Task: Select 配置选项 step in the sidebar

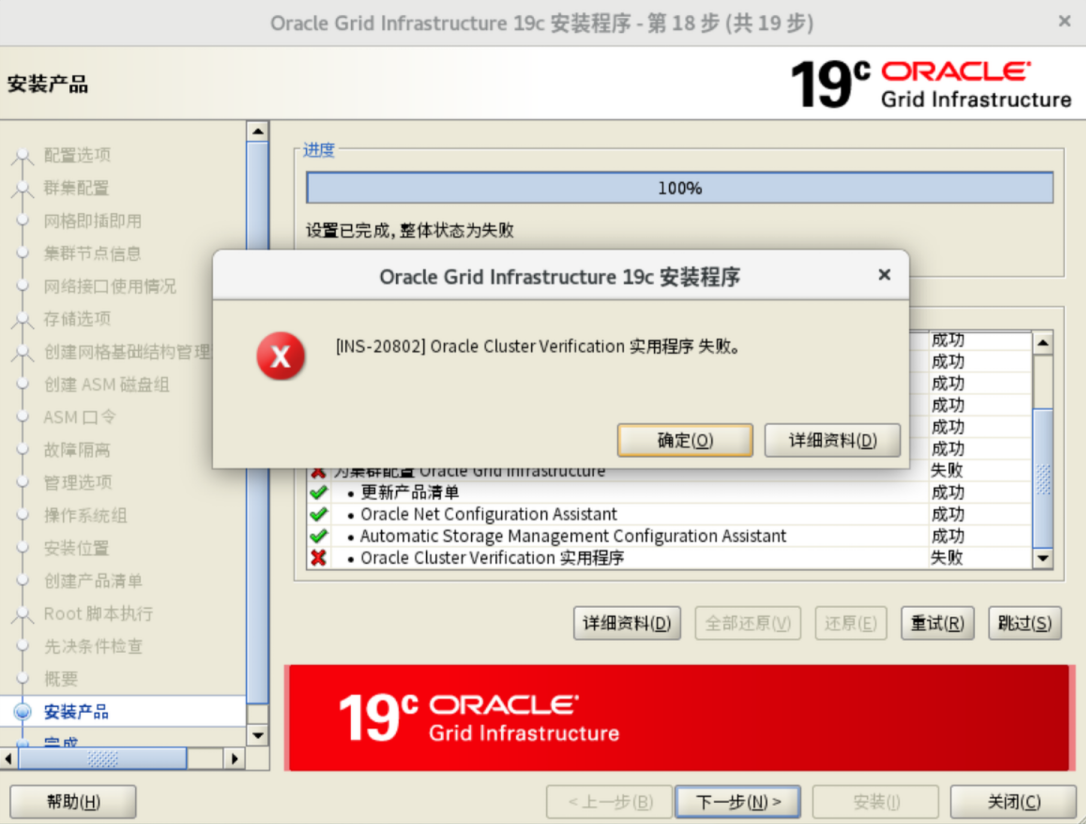Action: (77, 155)
